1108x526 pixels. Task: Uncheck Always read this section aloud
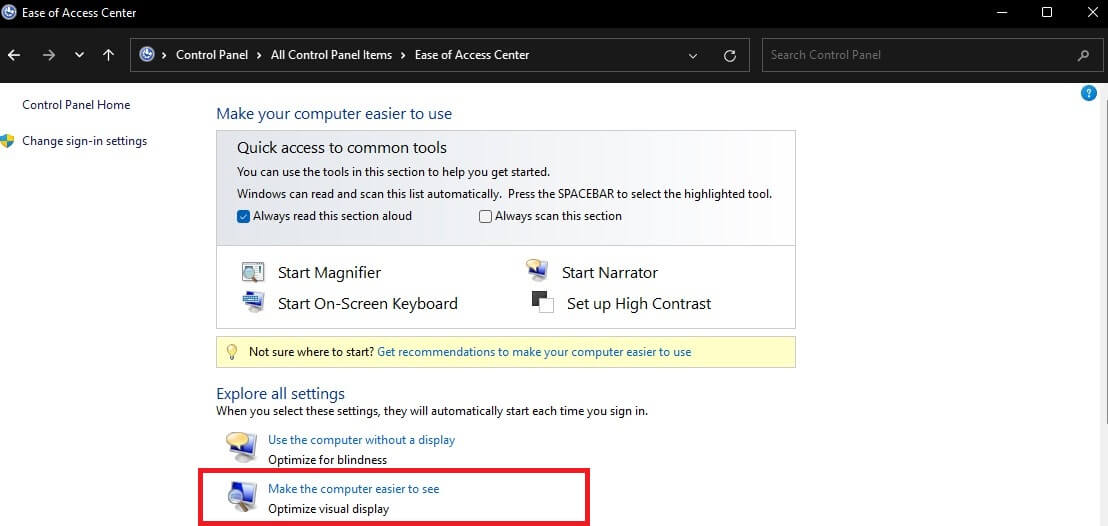pyautogui.click(x=243, y=216)
